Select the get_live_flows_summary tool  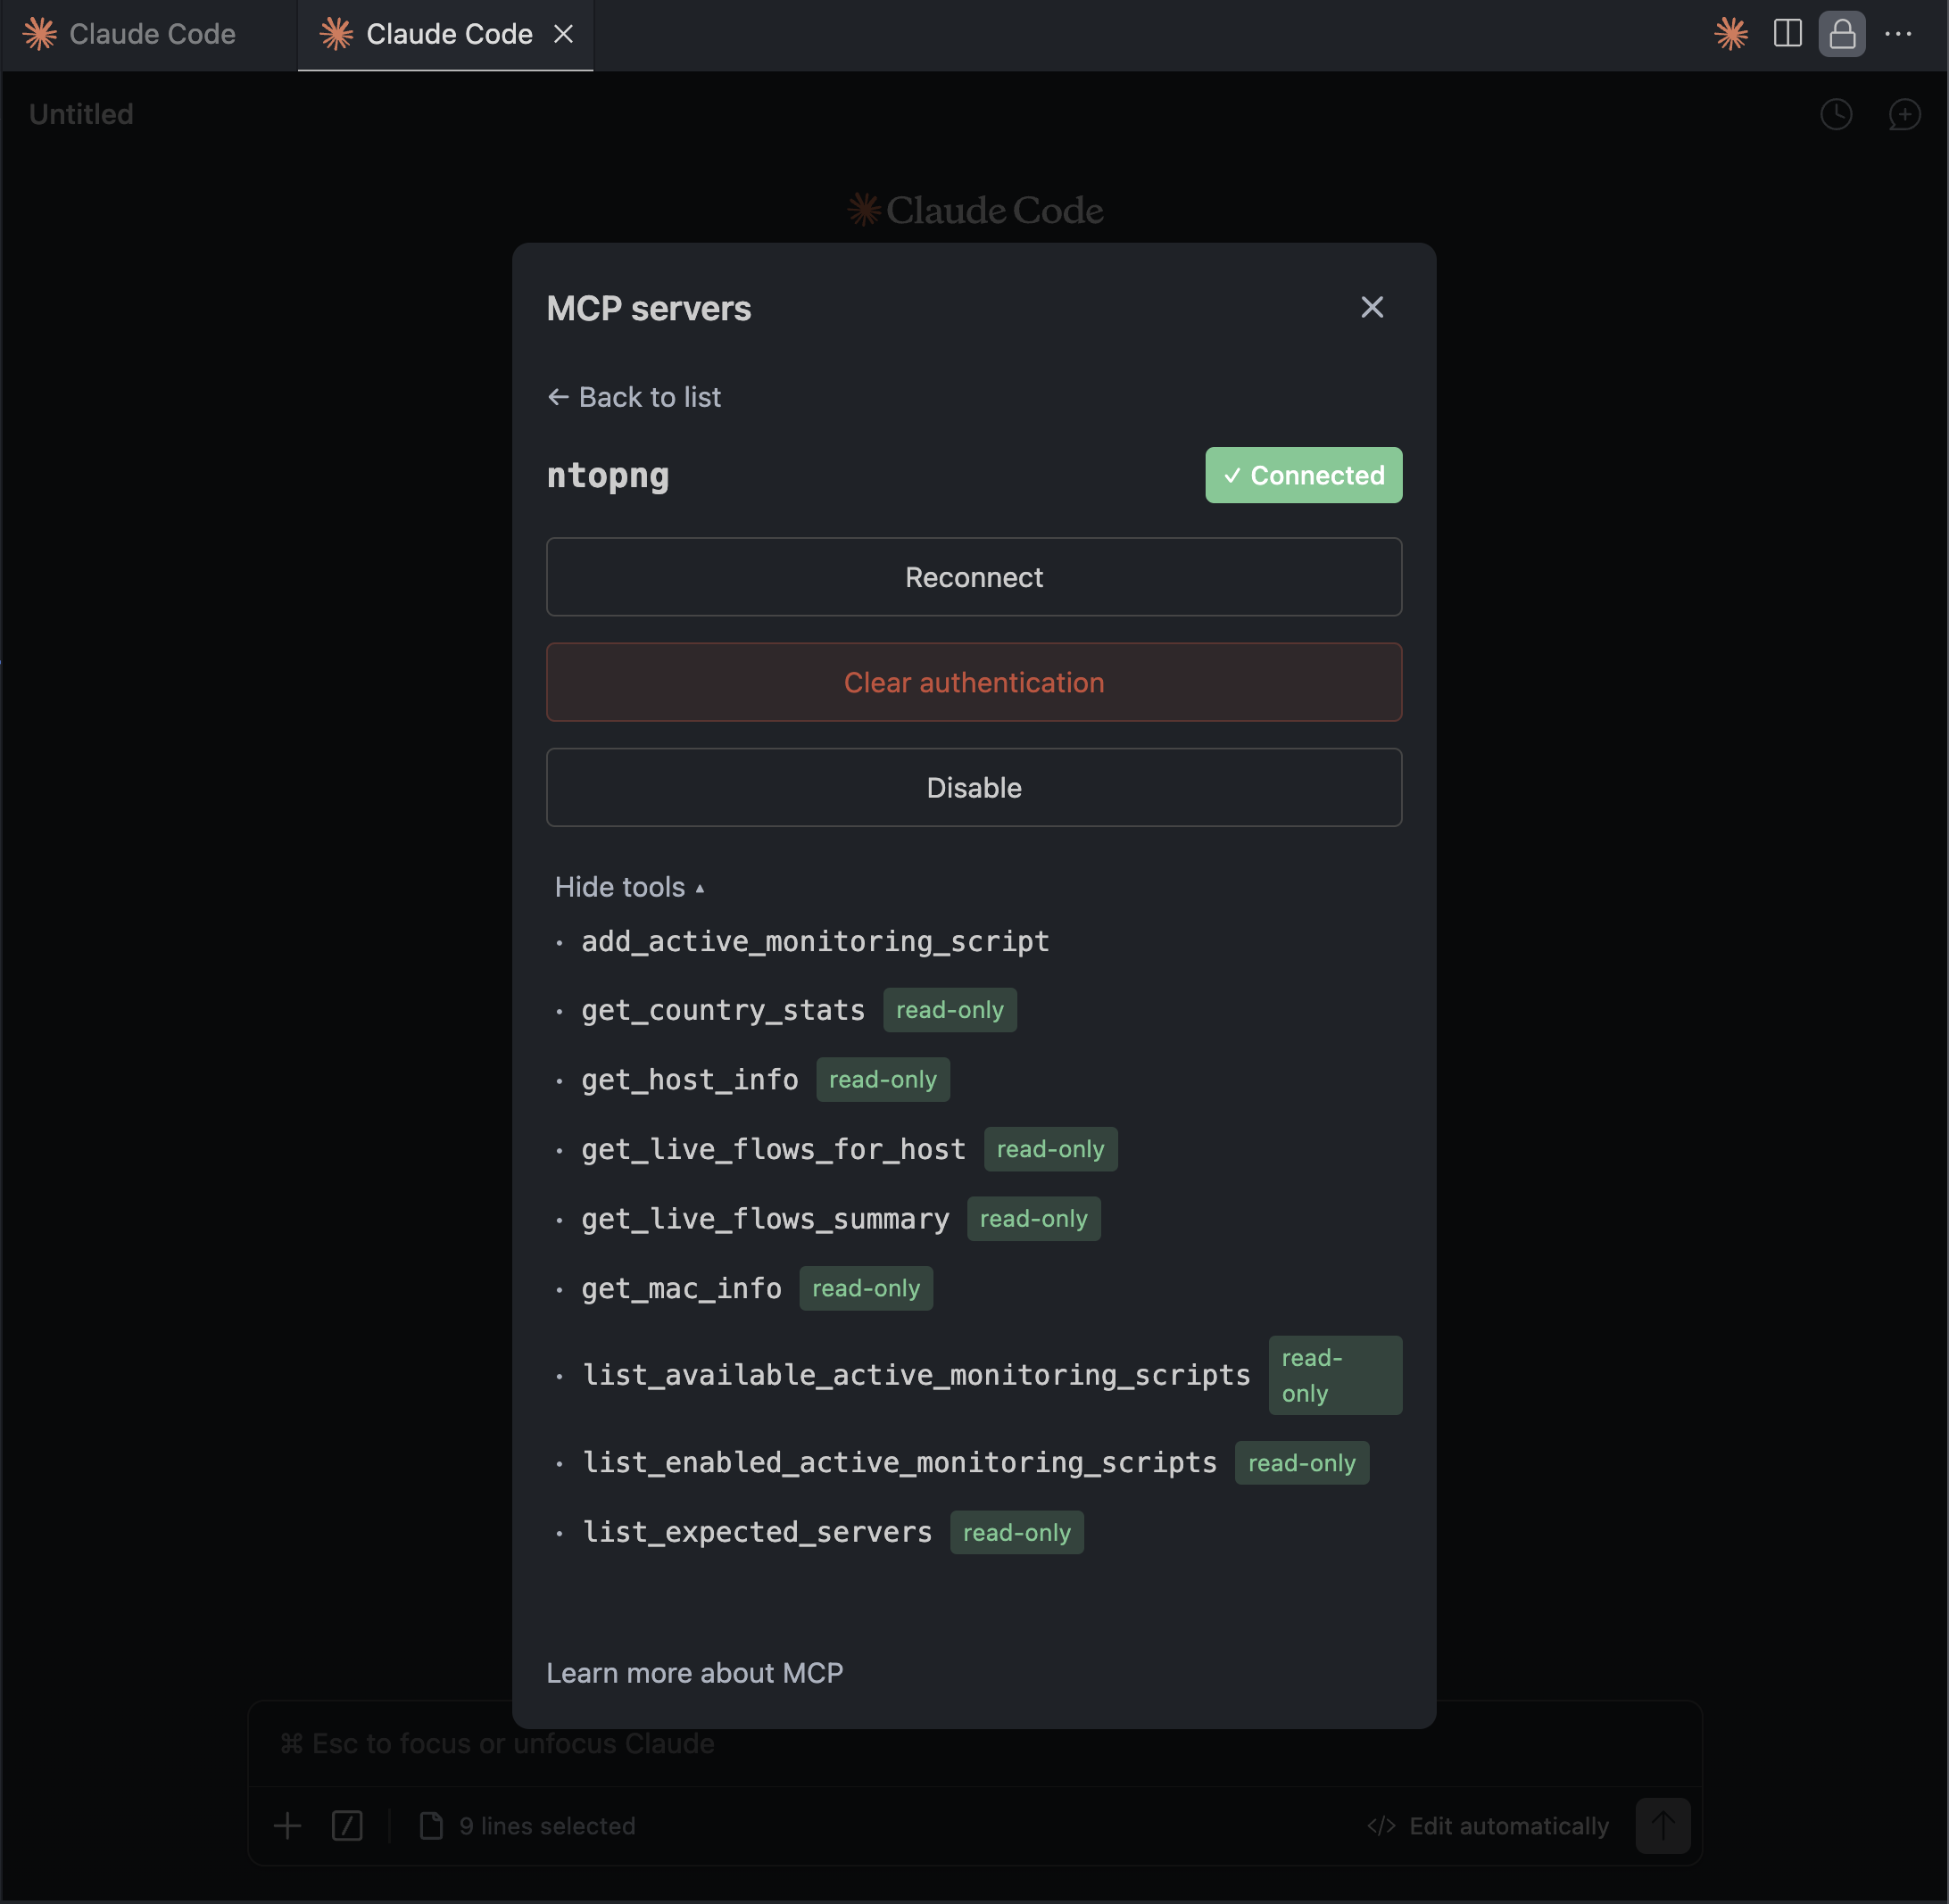765,1218
